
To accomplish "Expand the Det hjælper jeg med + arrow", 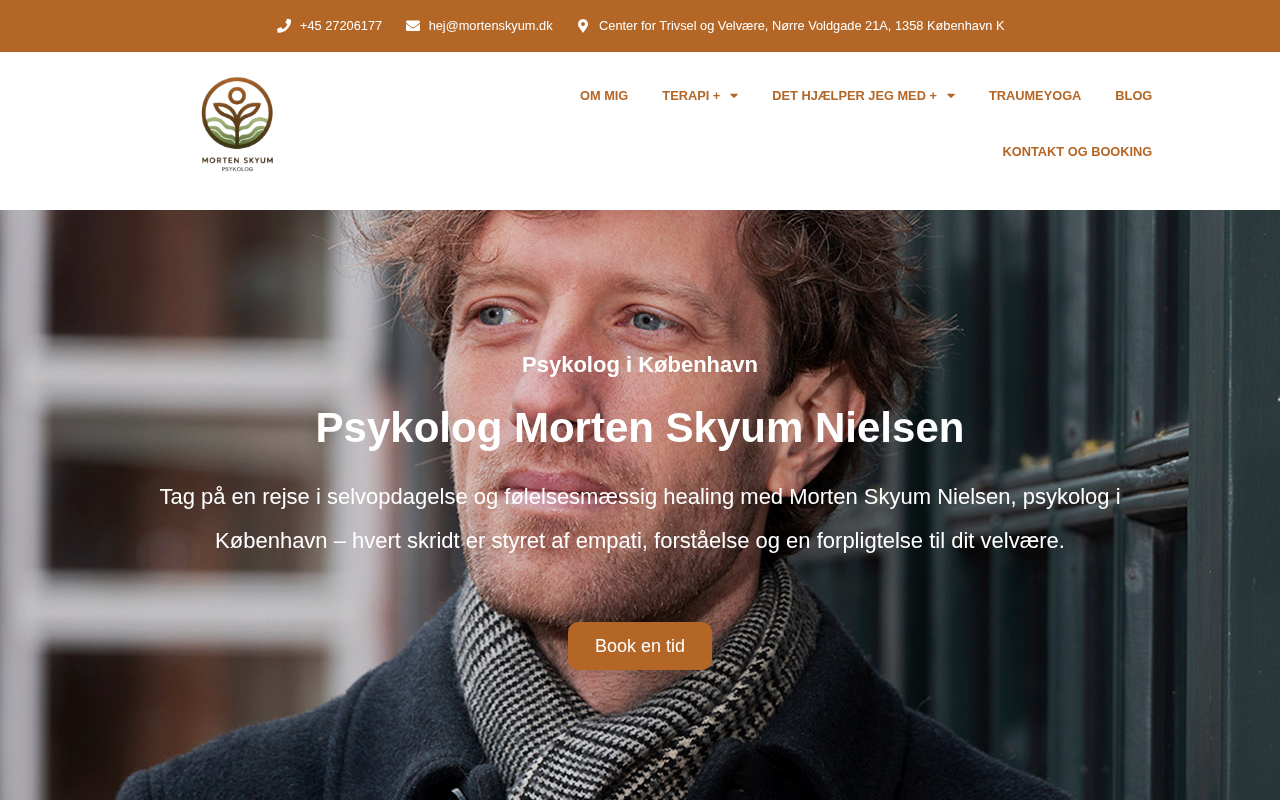I will 951,96.
